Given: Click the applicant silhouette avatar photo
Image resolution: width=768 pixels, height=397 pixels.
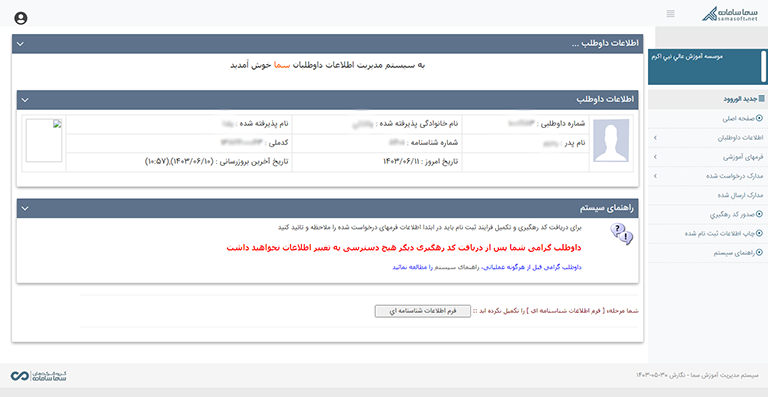Looking at the screenshot, I should tap(611, 140).
